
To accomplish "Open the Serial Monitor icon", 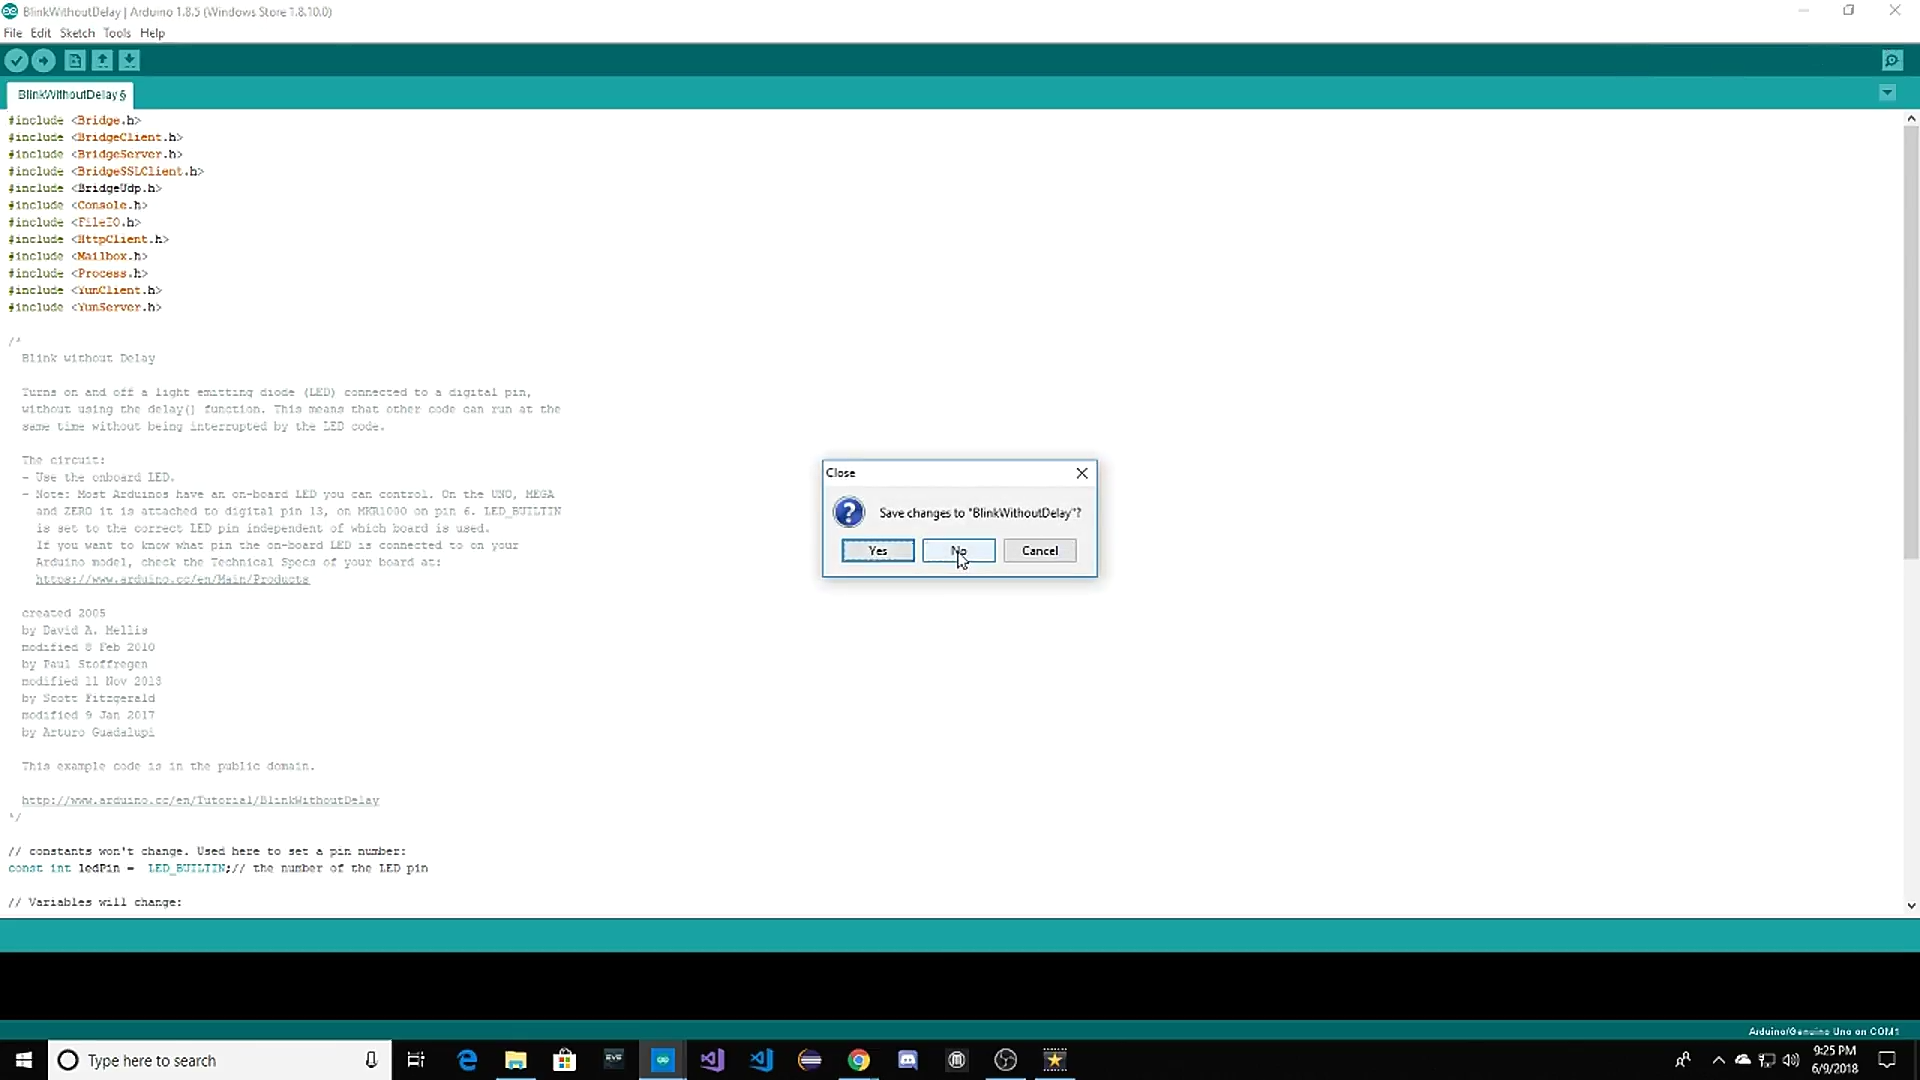I will click(1892, 61).
